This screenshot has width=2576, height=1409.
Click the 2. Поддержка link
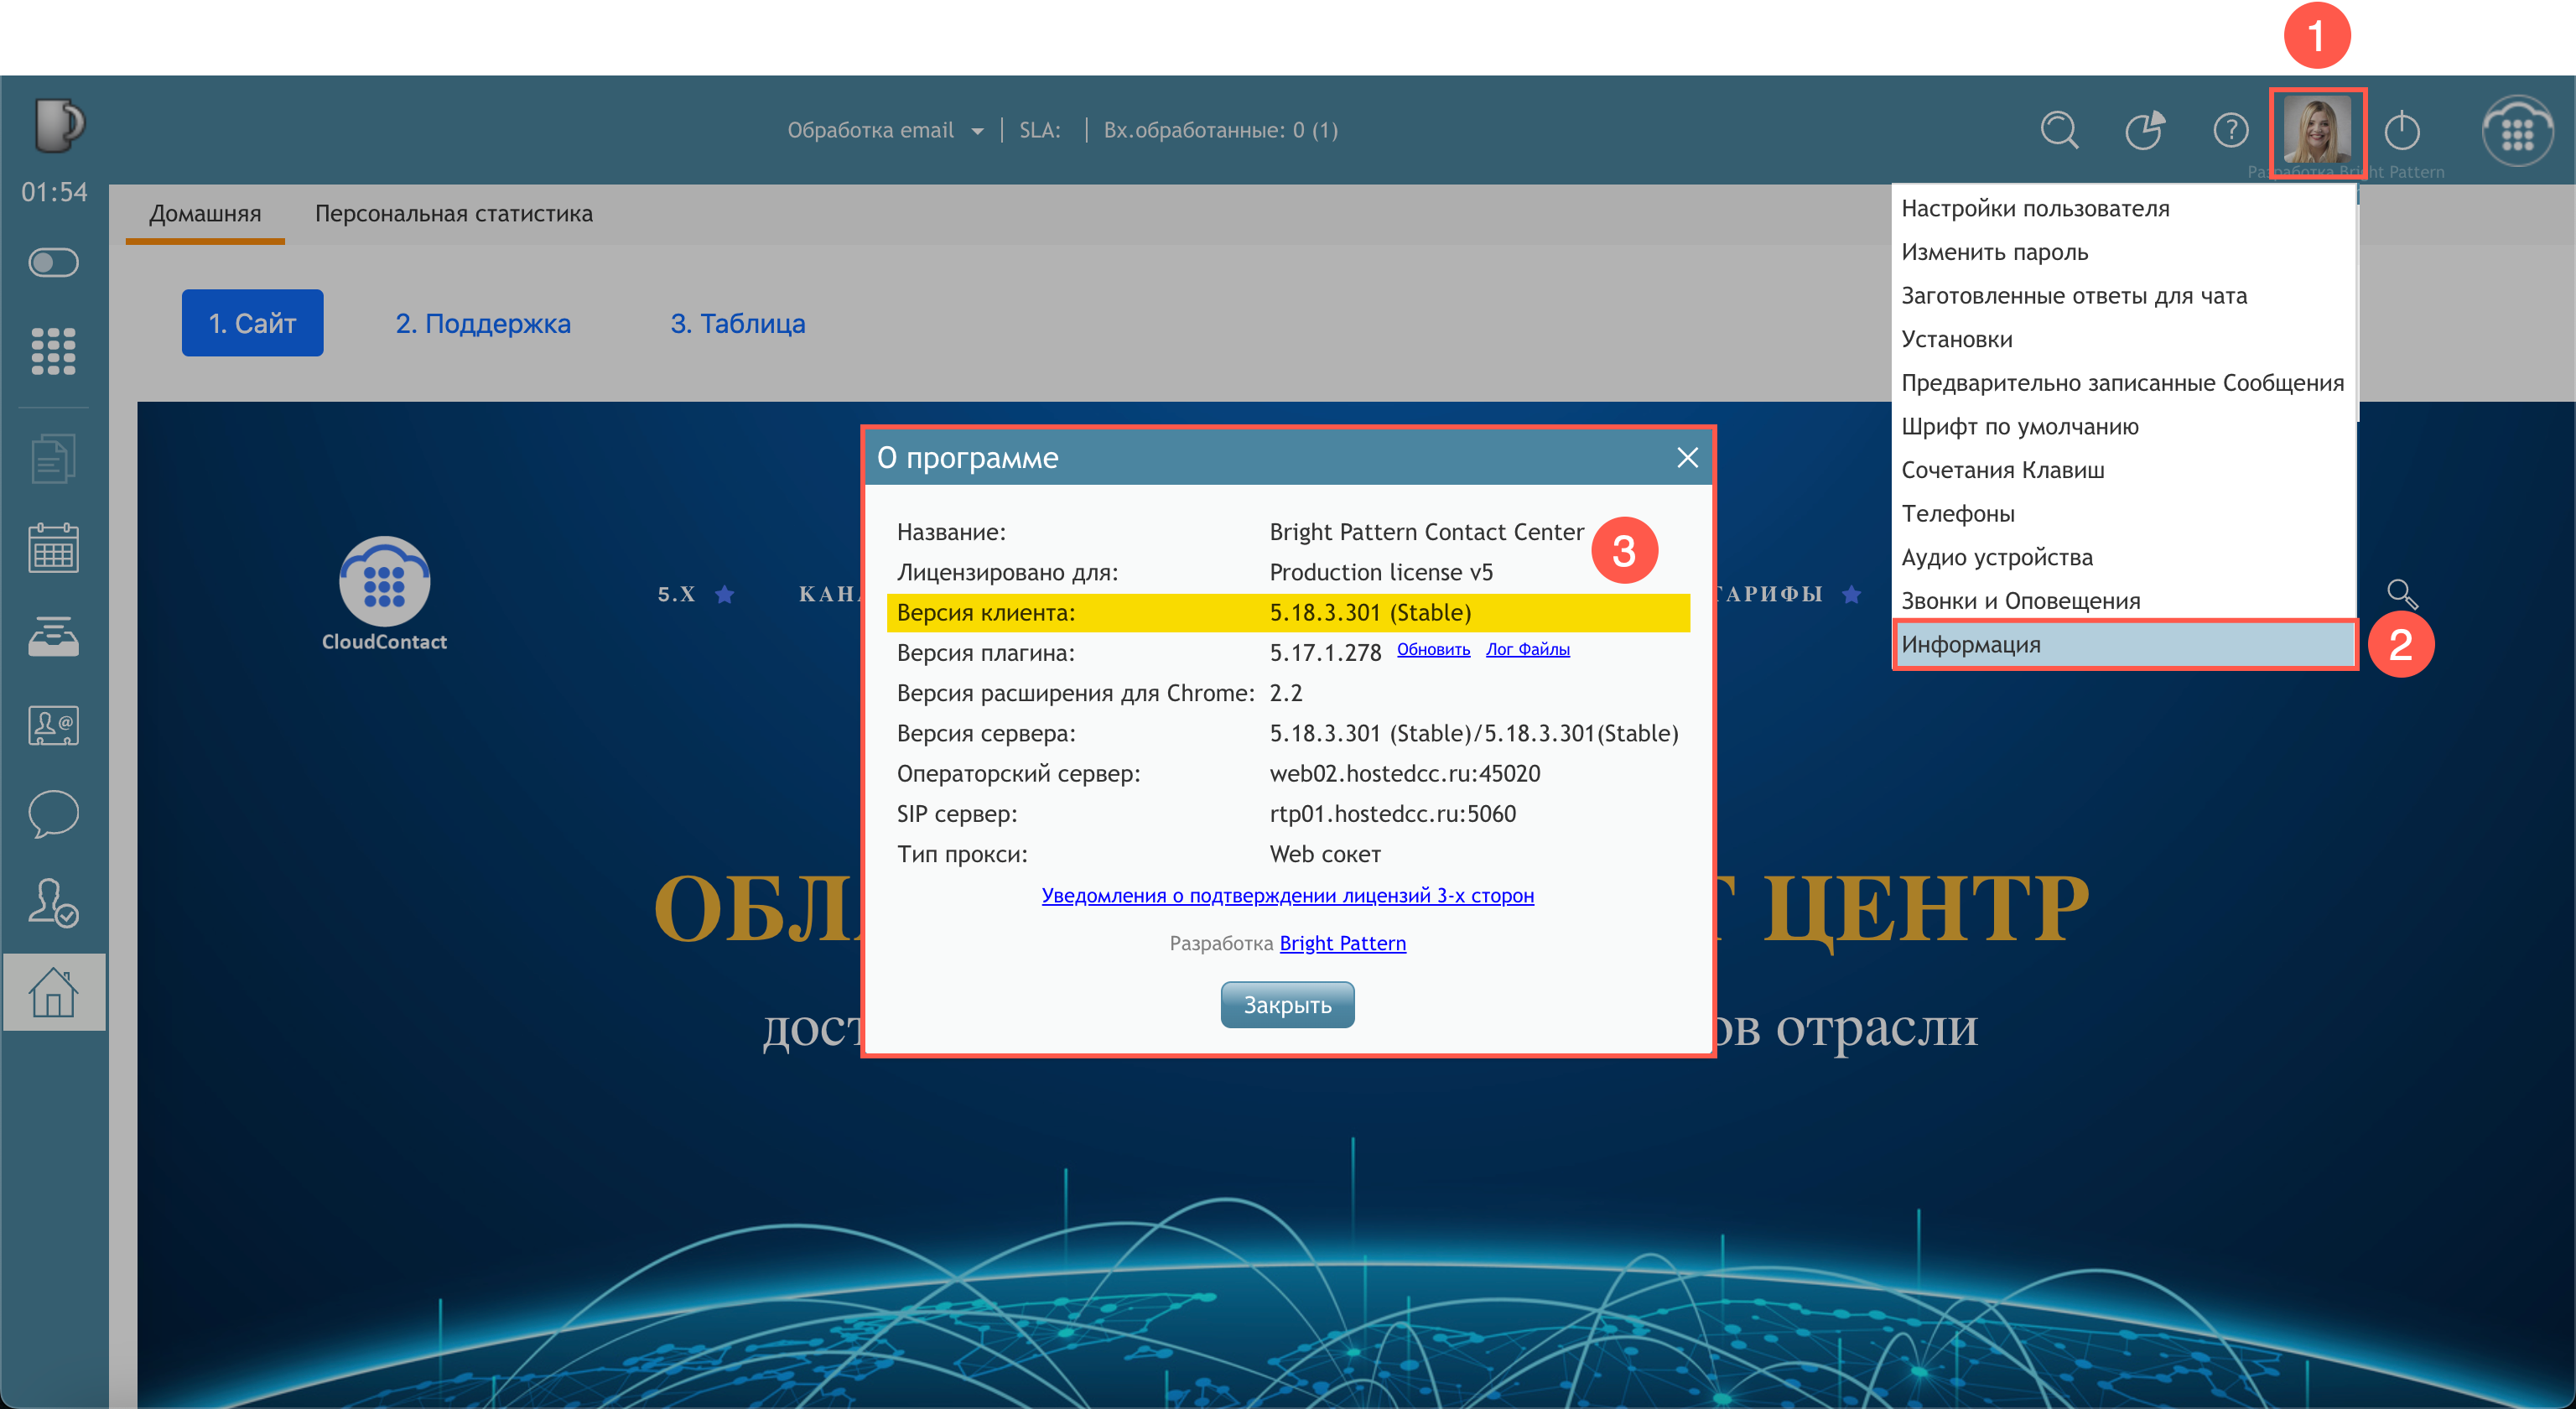tap(483, 323)
